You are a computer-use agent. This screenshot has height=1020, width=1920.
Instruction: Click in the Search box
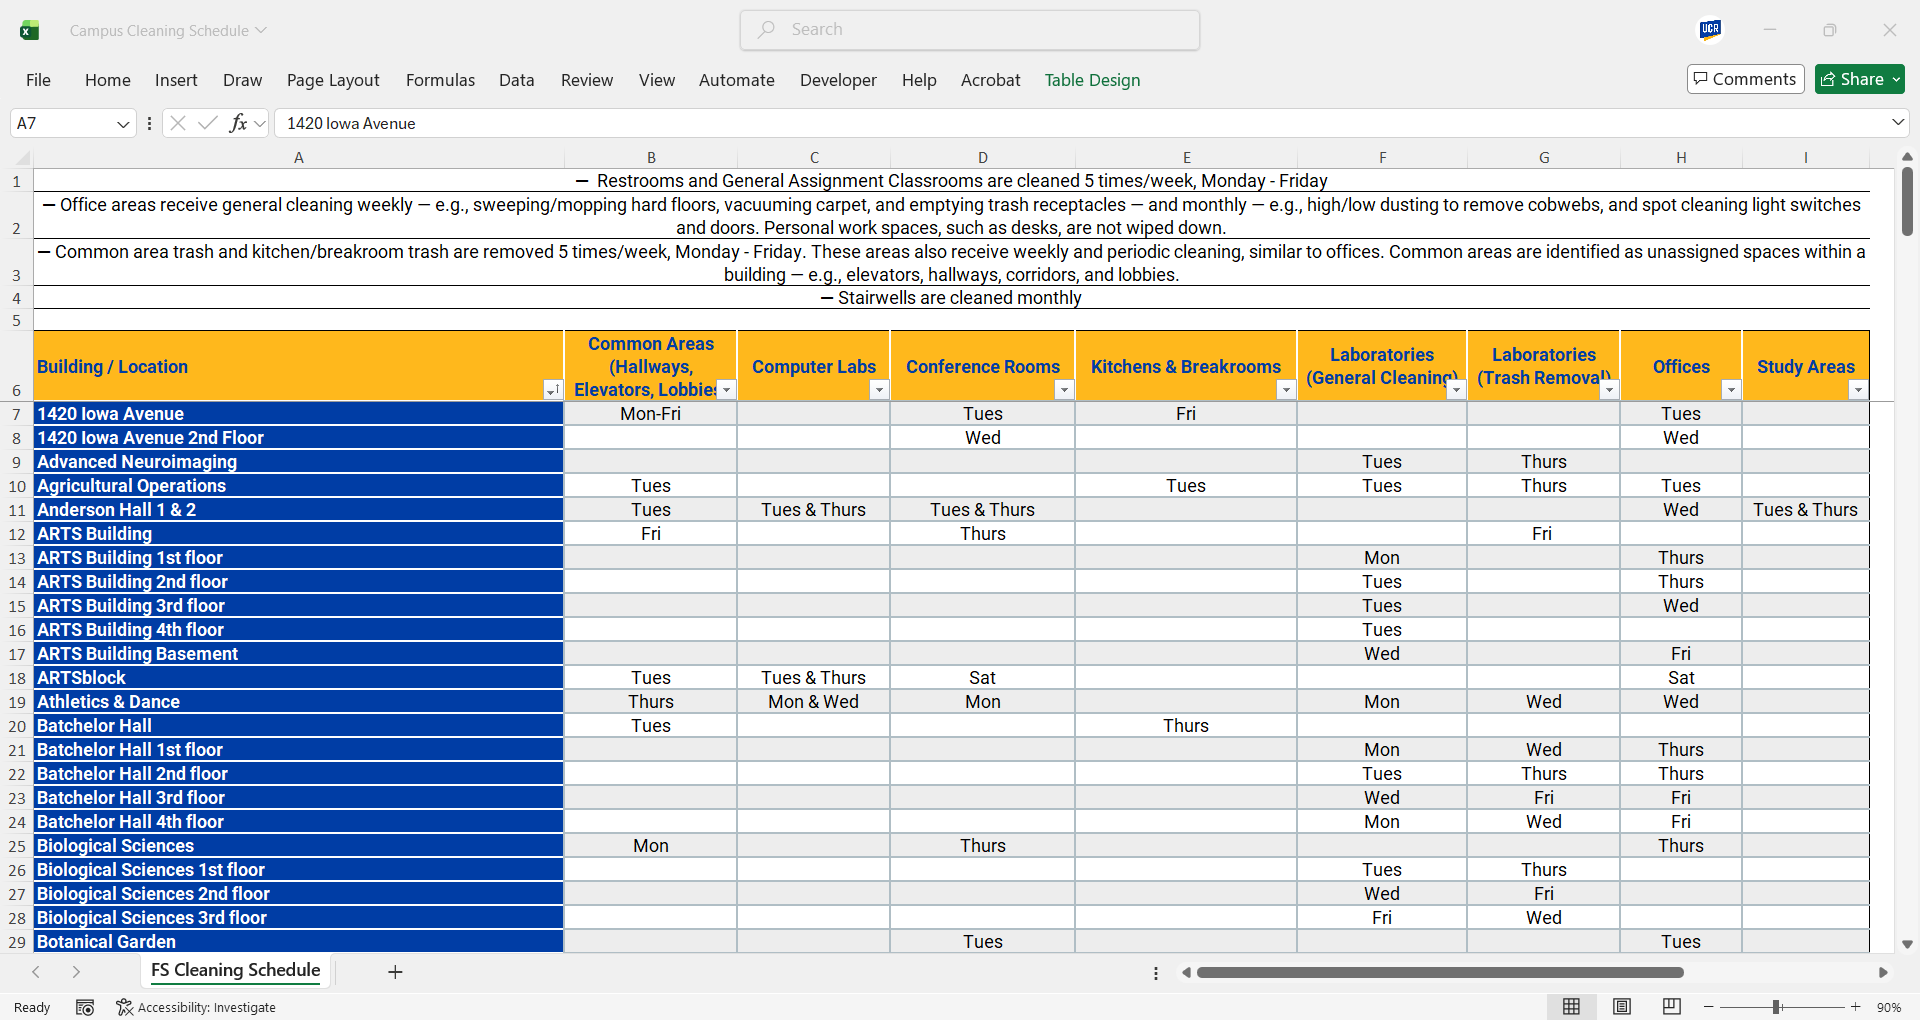click(970, 30)
